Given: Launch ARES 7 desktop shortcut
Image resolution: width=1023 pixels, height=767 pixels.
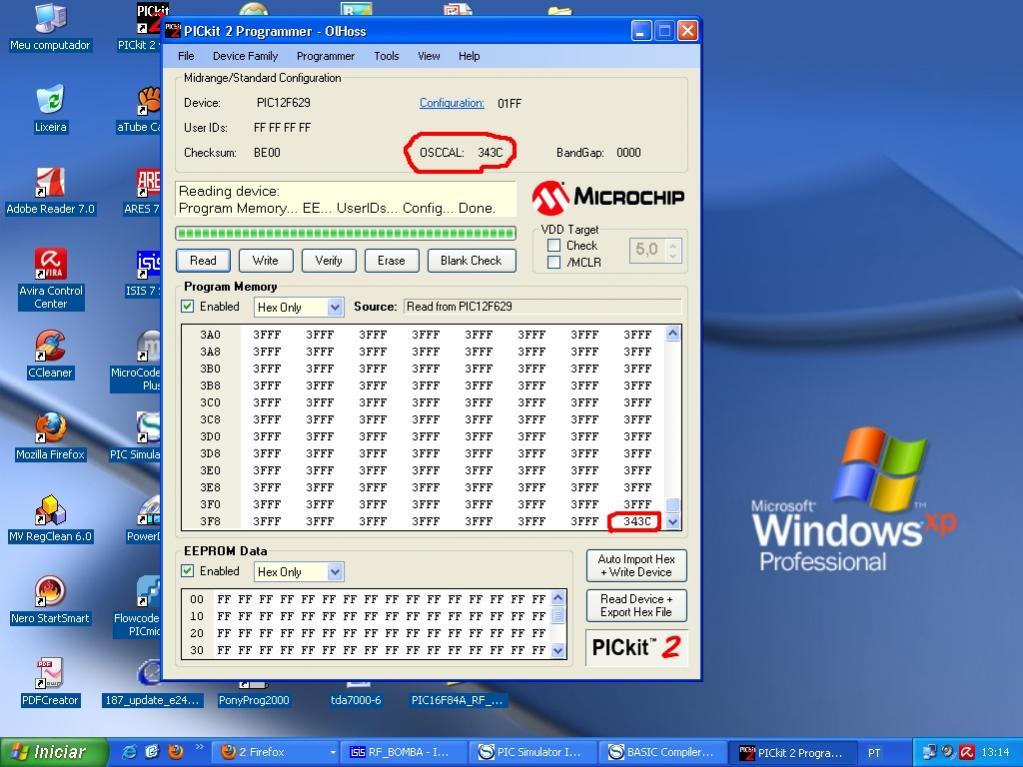Looking at the screenshot, I should pos(144,190).
